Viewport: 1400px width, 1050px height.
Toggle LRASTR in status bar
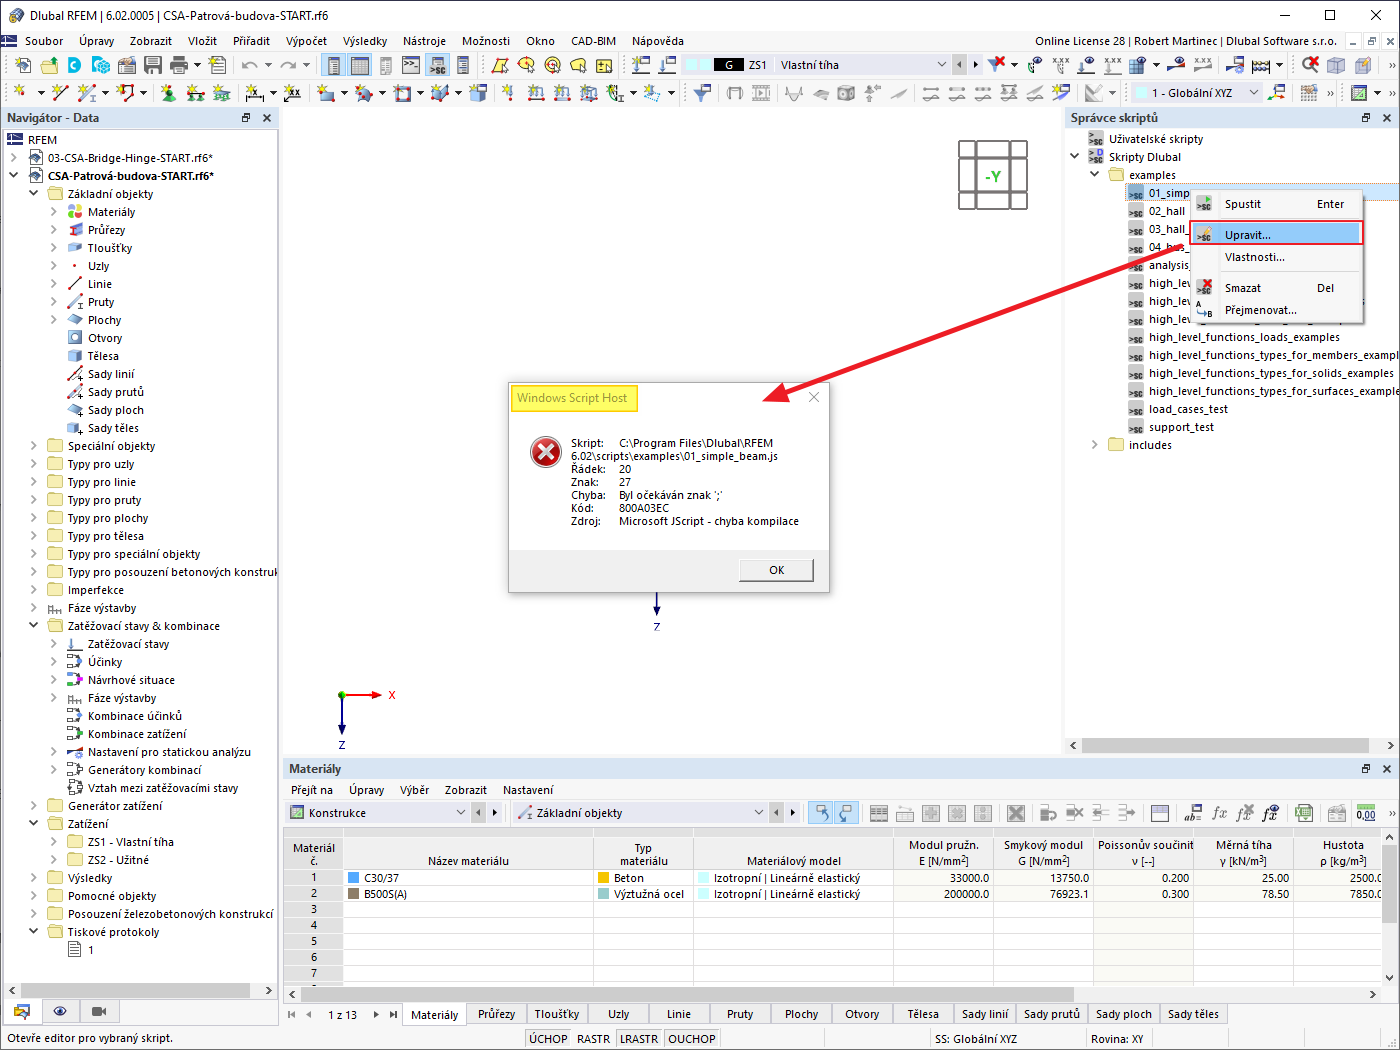coord(639,1039)
